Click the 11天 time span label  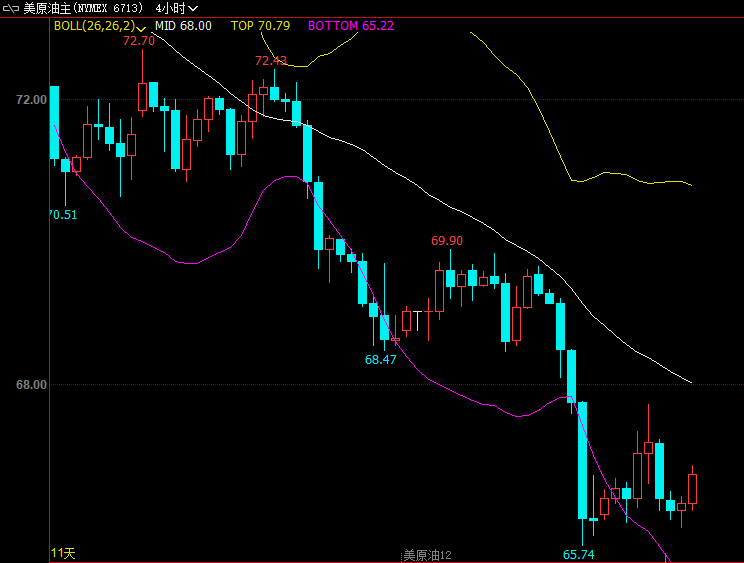[63, 553]
